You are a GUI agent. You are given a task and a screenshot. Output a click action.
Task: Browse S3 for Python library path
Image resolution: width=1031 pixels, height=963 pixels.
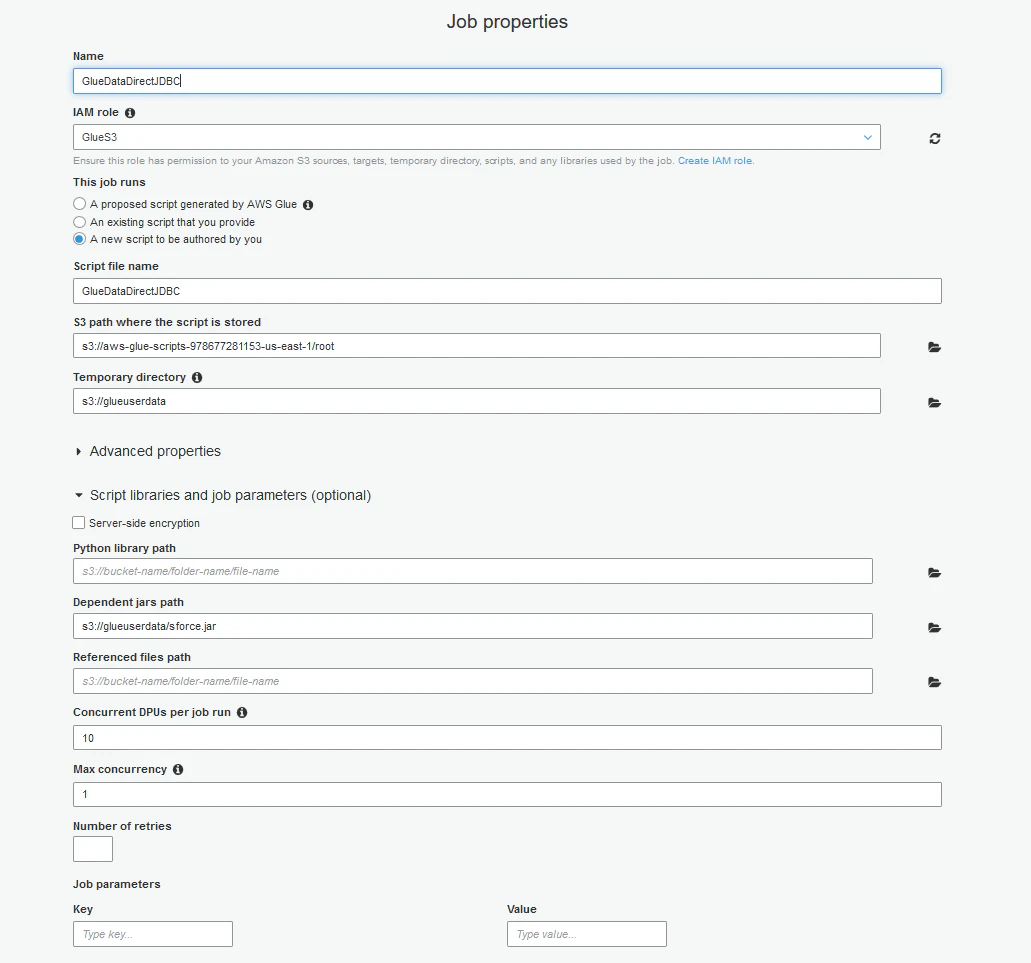[934, 573]
